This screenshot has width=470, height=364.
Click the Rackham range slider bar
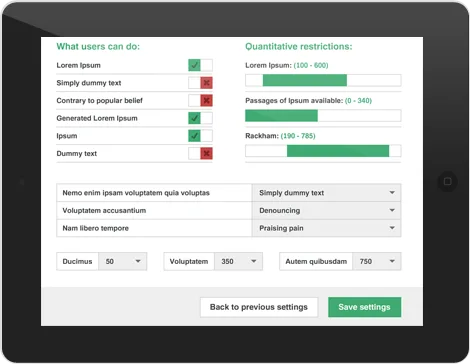click(x=323, y=151)
